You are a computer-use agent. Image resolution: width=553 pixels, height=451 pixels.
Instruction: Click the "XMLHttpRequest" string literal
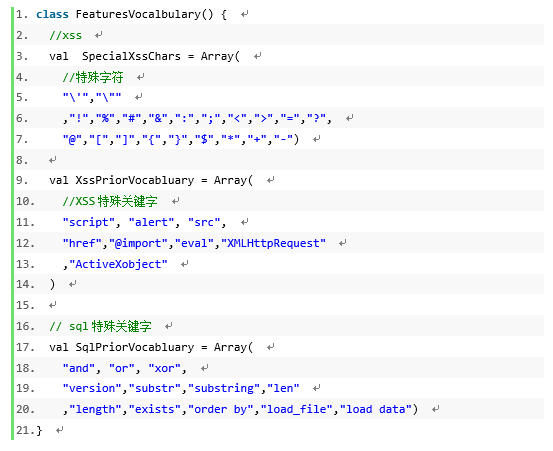tap(273, 243)
